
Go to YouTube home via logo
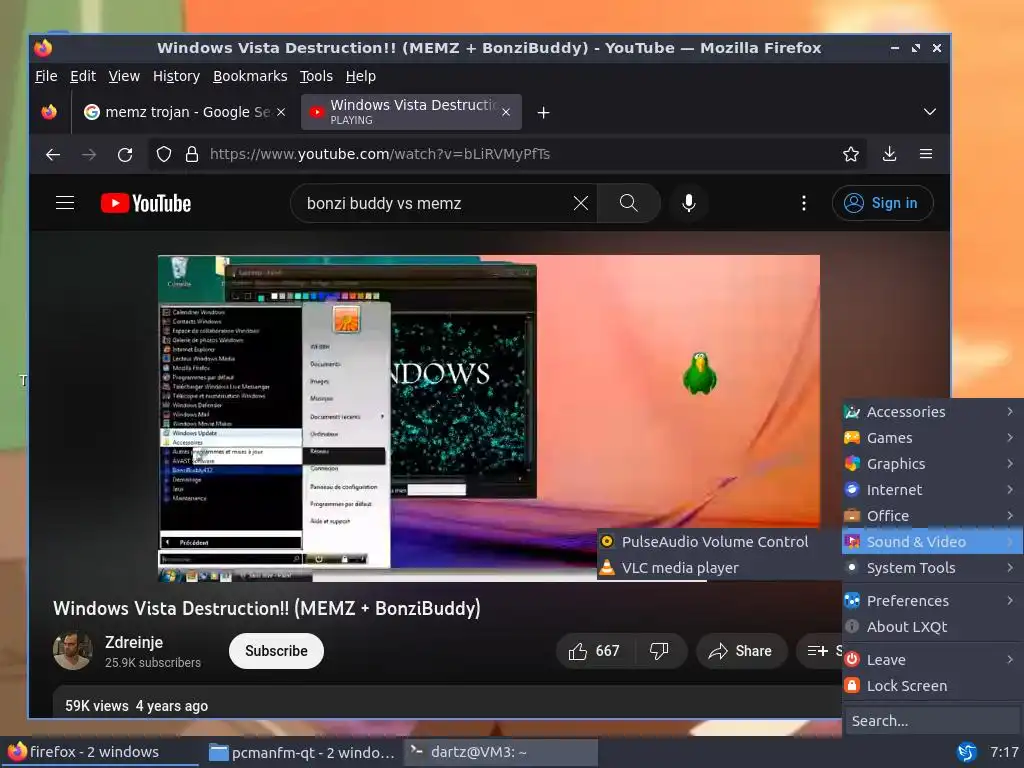pyautogui.click(x=146, y=203)
